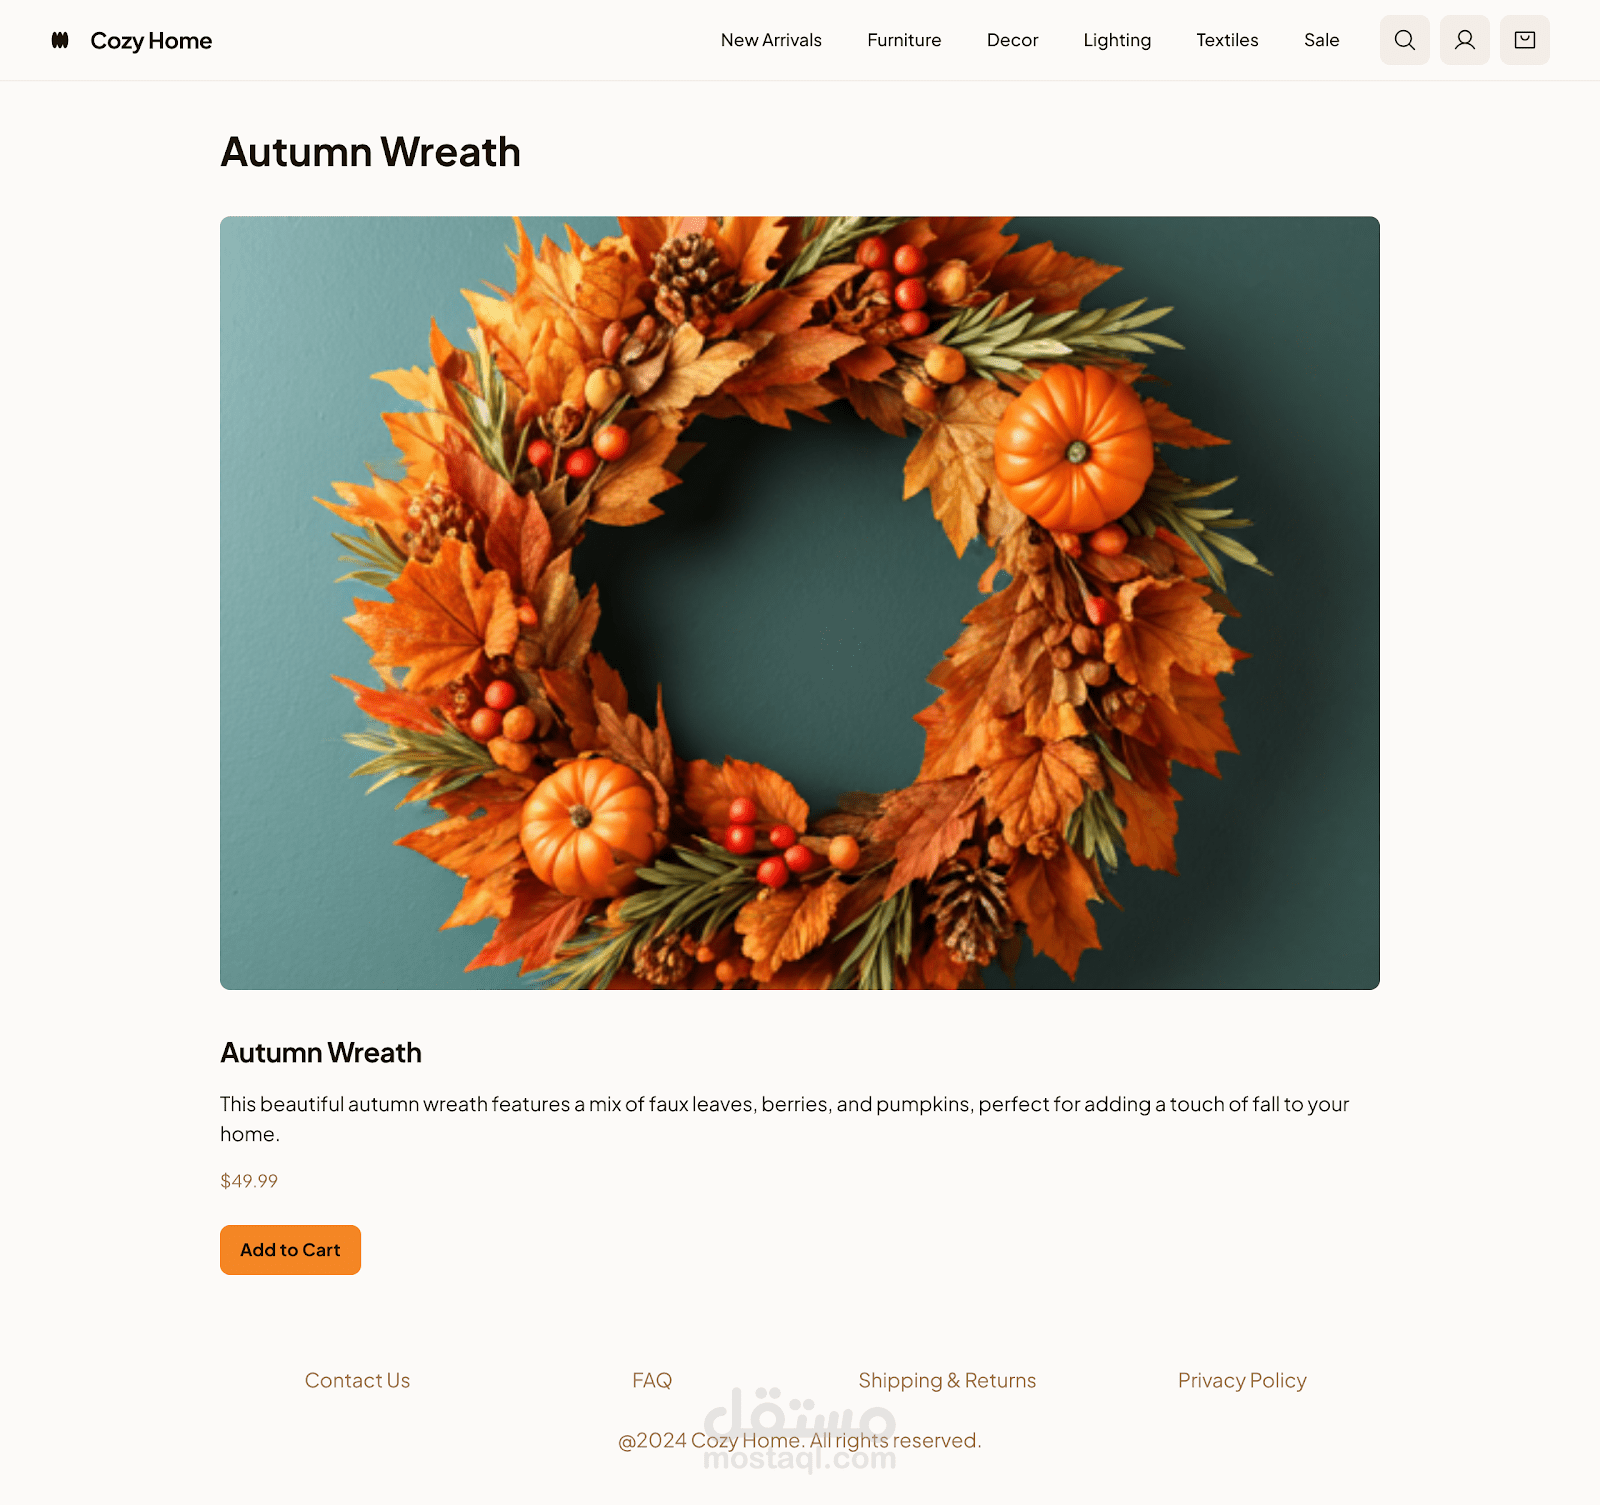Click the Add to Cart button
Viewport: 1600px width, 1505px height.
[x=290, y=1250]
